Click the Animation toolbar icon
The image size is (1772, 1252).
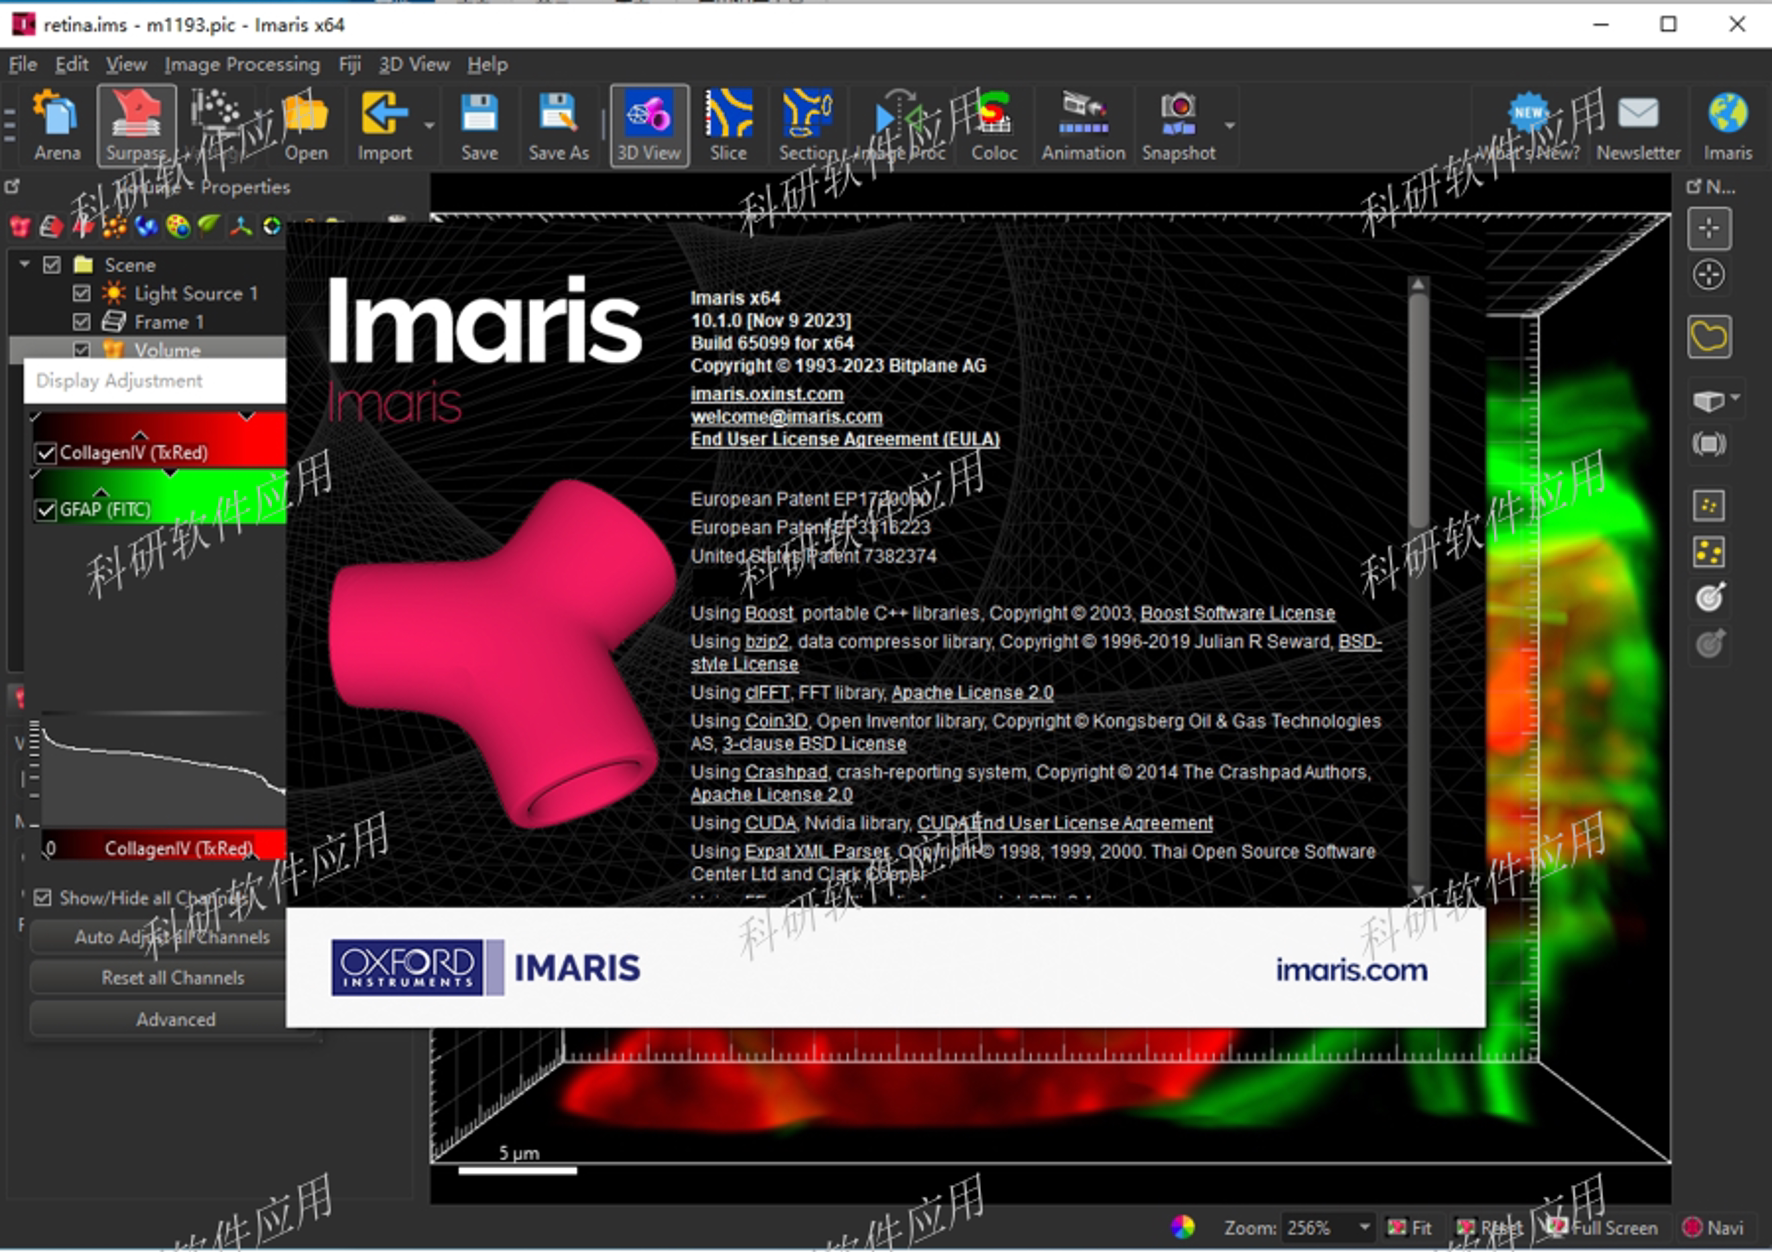[x=1083, y=126]
